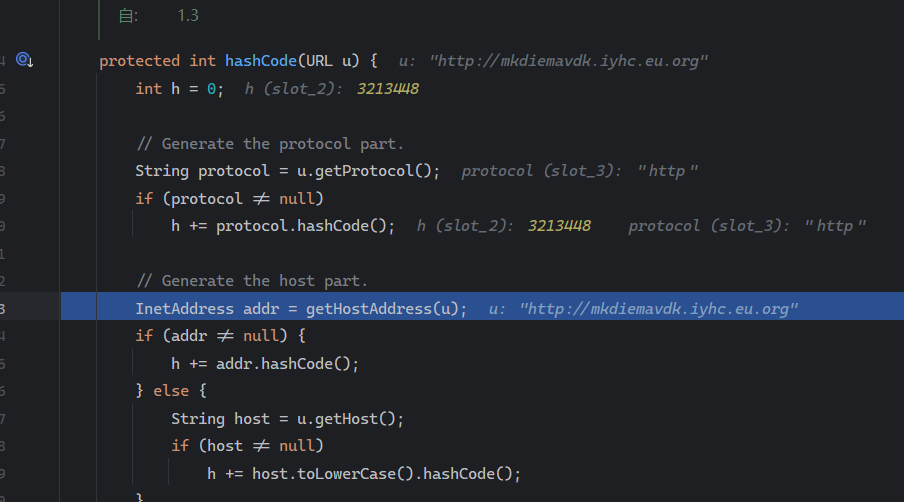Click the if (protocol ≠ null) condition
The image size is (904, 502).
point(229,199)
